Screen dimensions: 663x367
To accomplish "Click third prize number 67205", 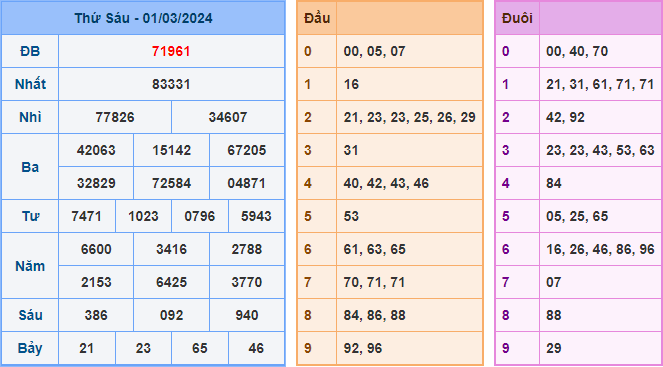I will tap(247, 150).
